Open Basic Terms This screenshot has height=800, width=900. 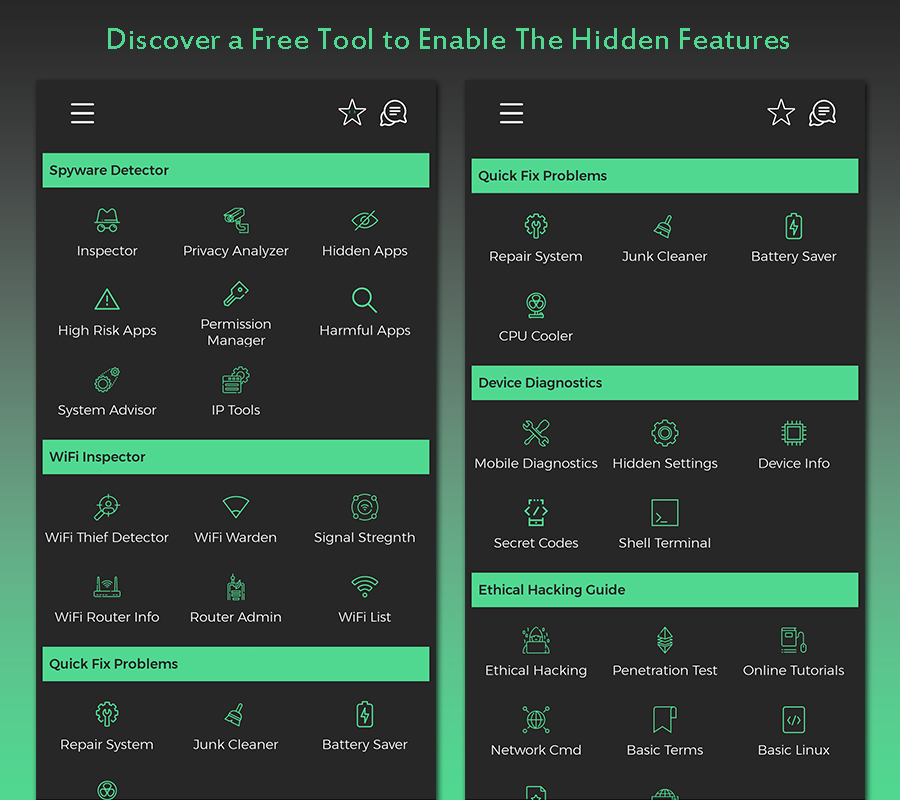[665, 732]
